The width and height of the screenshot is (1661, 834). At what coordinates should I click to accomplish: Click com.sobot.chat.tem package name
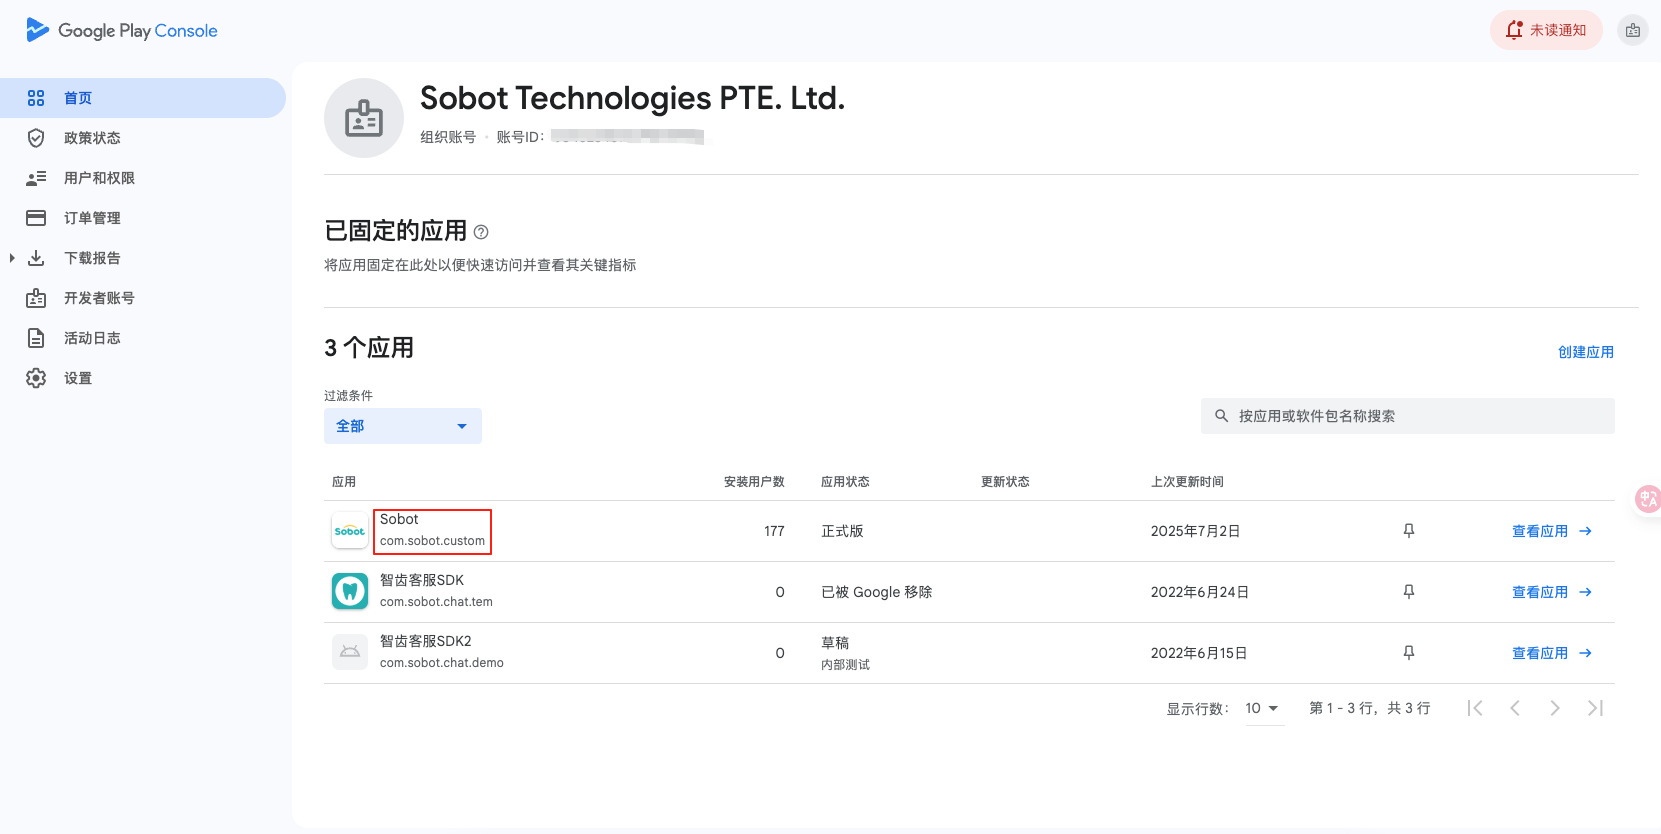436,602
